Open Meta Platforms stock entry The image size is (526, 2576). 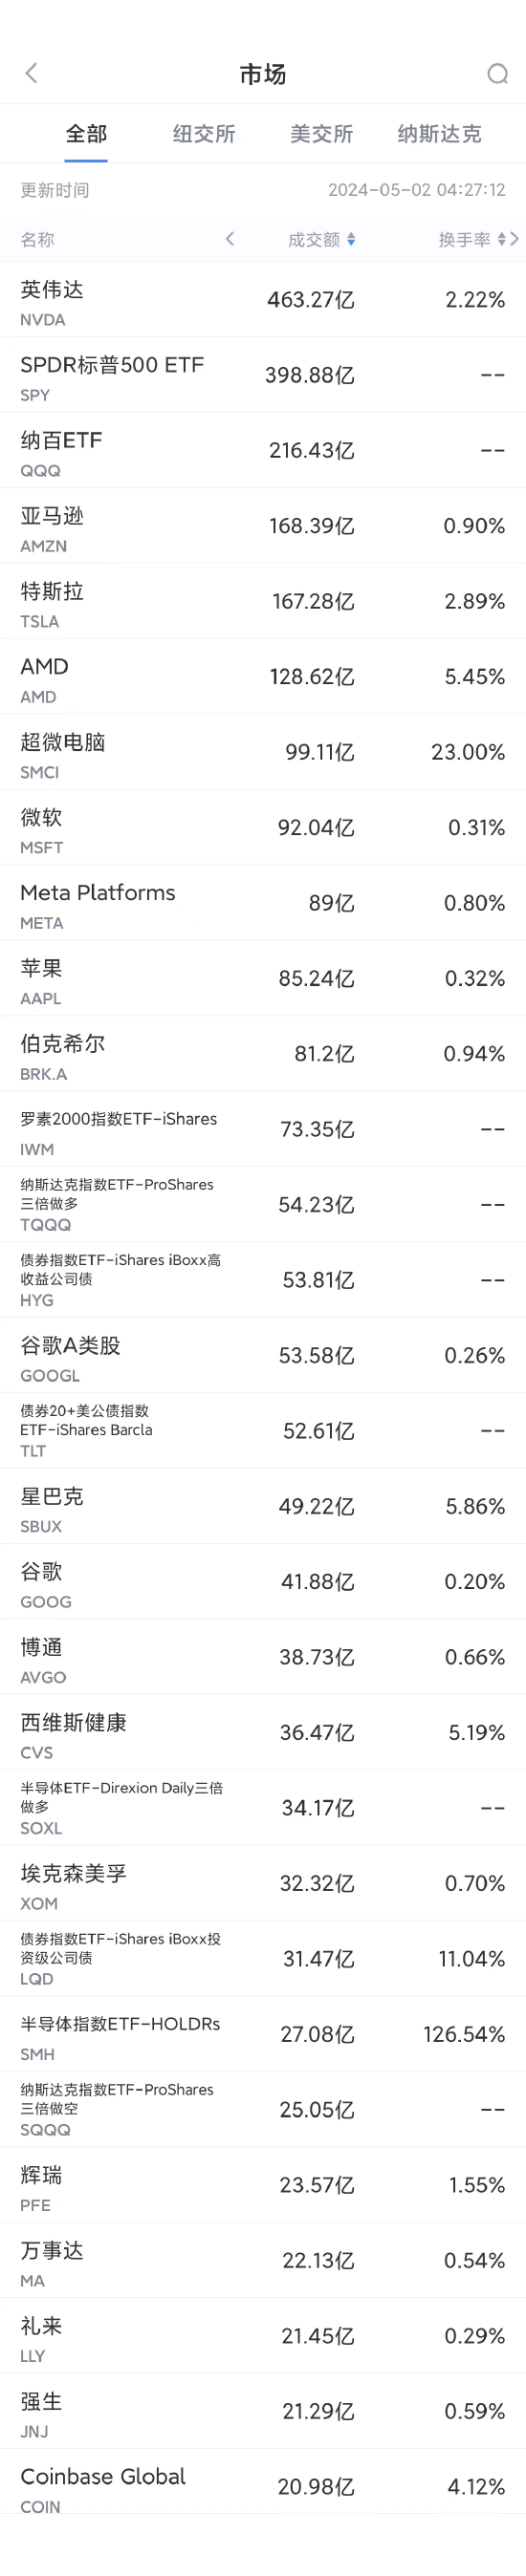click(x=263, y=903)
